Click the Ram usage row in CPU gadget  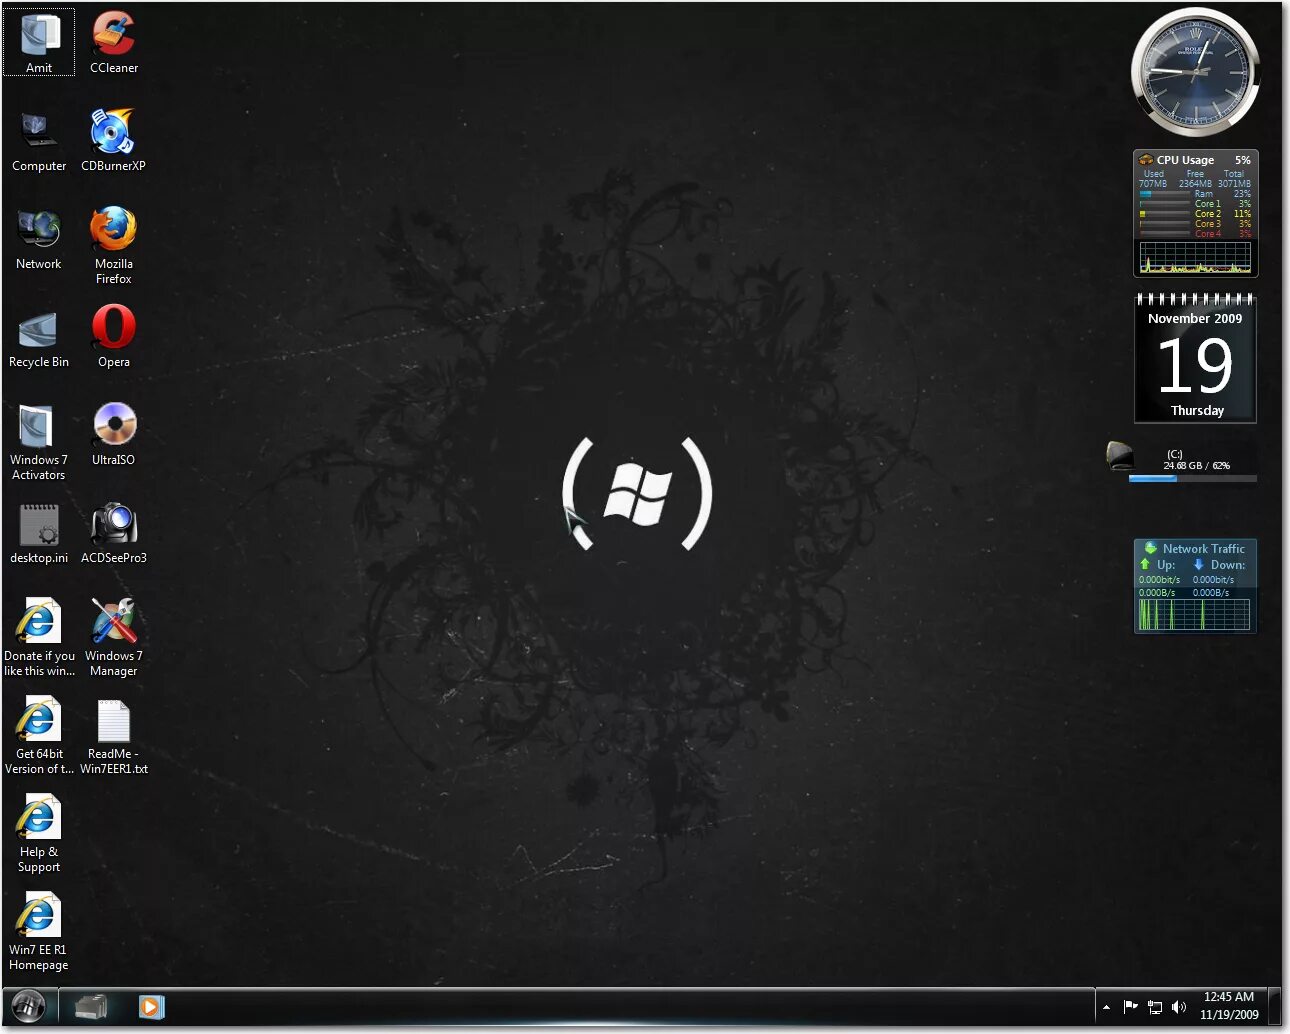[x=1195, y=194]
